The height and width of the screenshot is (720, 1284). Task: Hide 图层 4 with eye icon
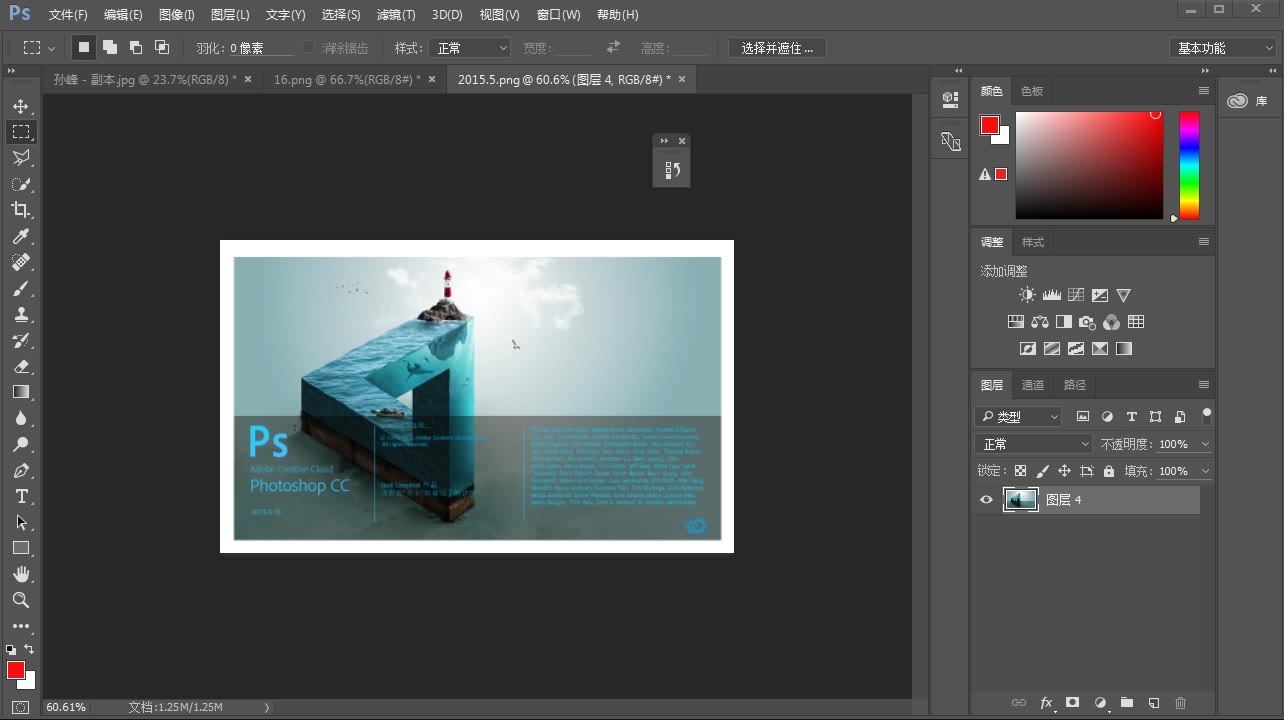pos(986,500)
